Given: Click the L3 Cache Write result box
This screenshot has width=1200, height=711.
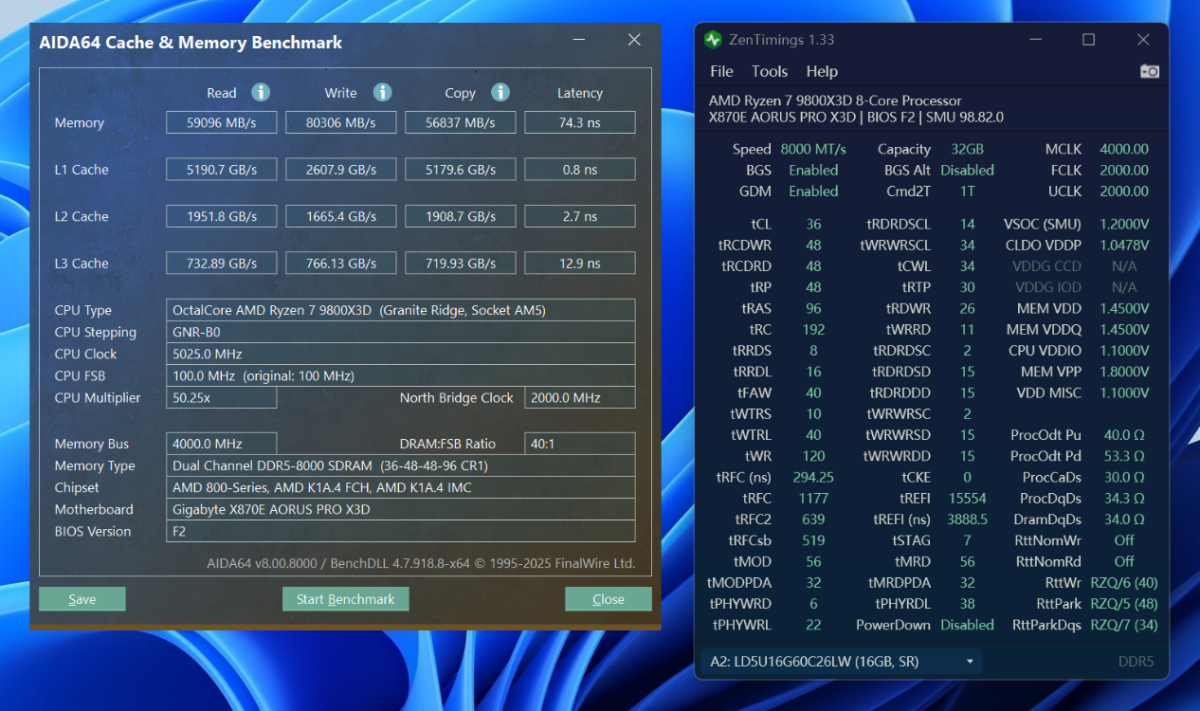Looking at the screenshot, I should tap(341, 264).
